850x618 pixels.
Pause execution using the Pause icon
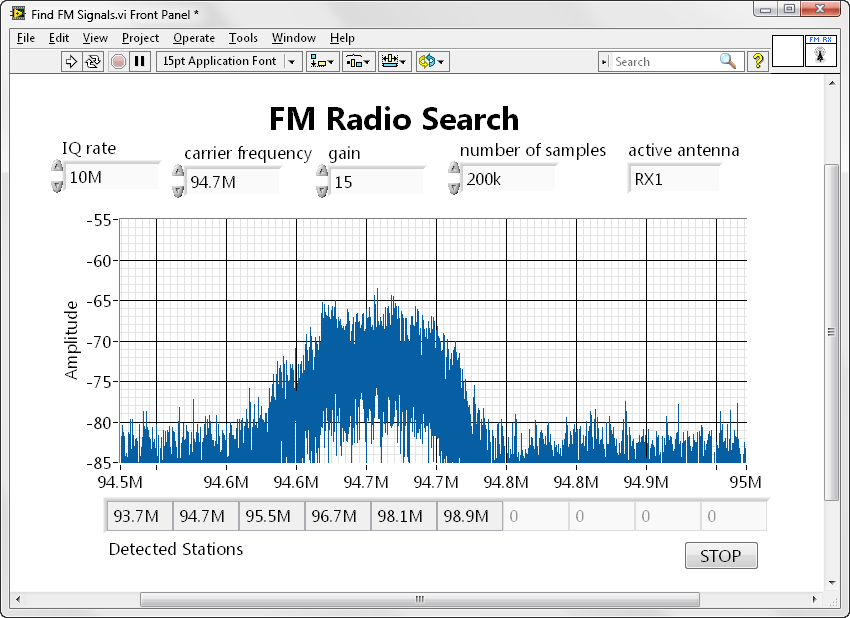click(x=138, y=61)
